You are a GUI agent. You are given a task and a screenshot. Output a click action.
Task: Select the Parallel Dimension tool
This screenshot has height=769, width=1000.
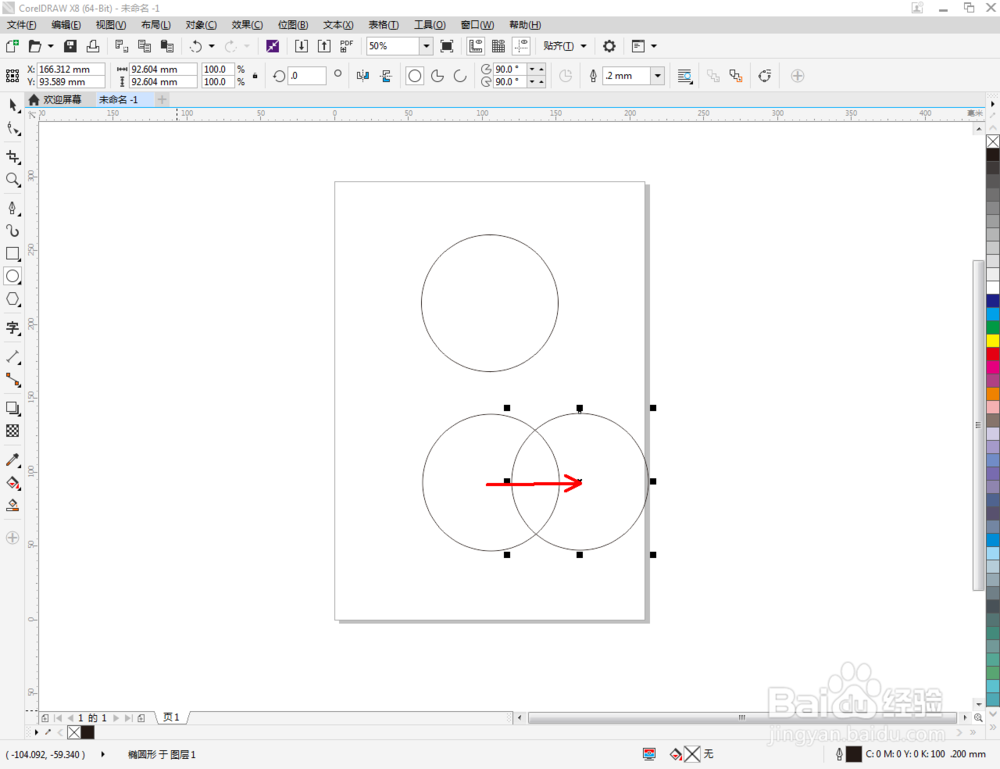point(13,356)
